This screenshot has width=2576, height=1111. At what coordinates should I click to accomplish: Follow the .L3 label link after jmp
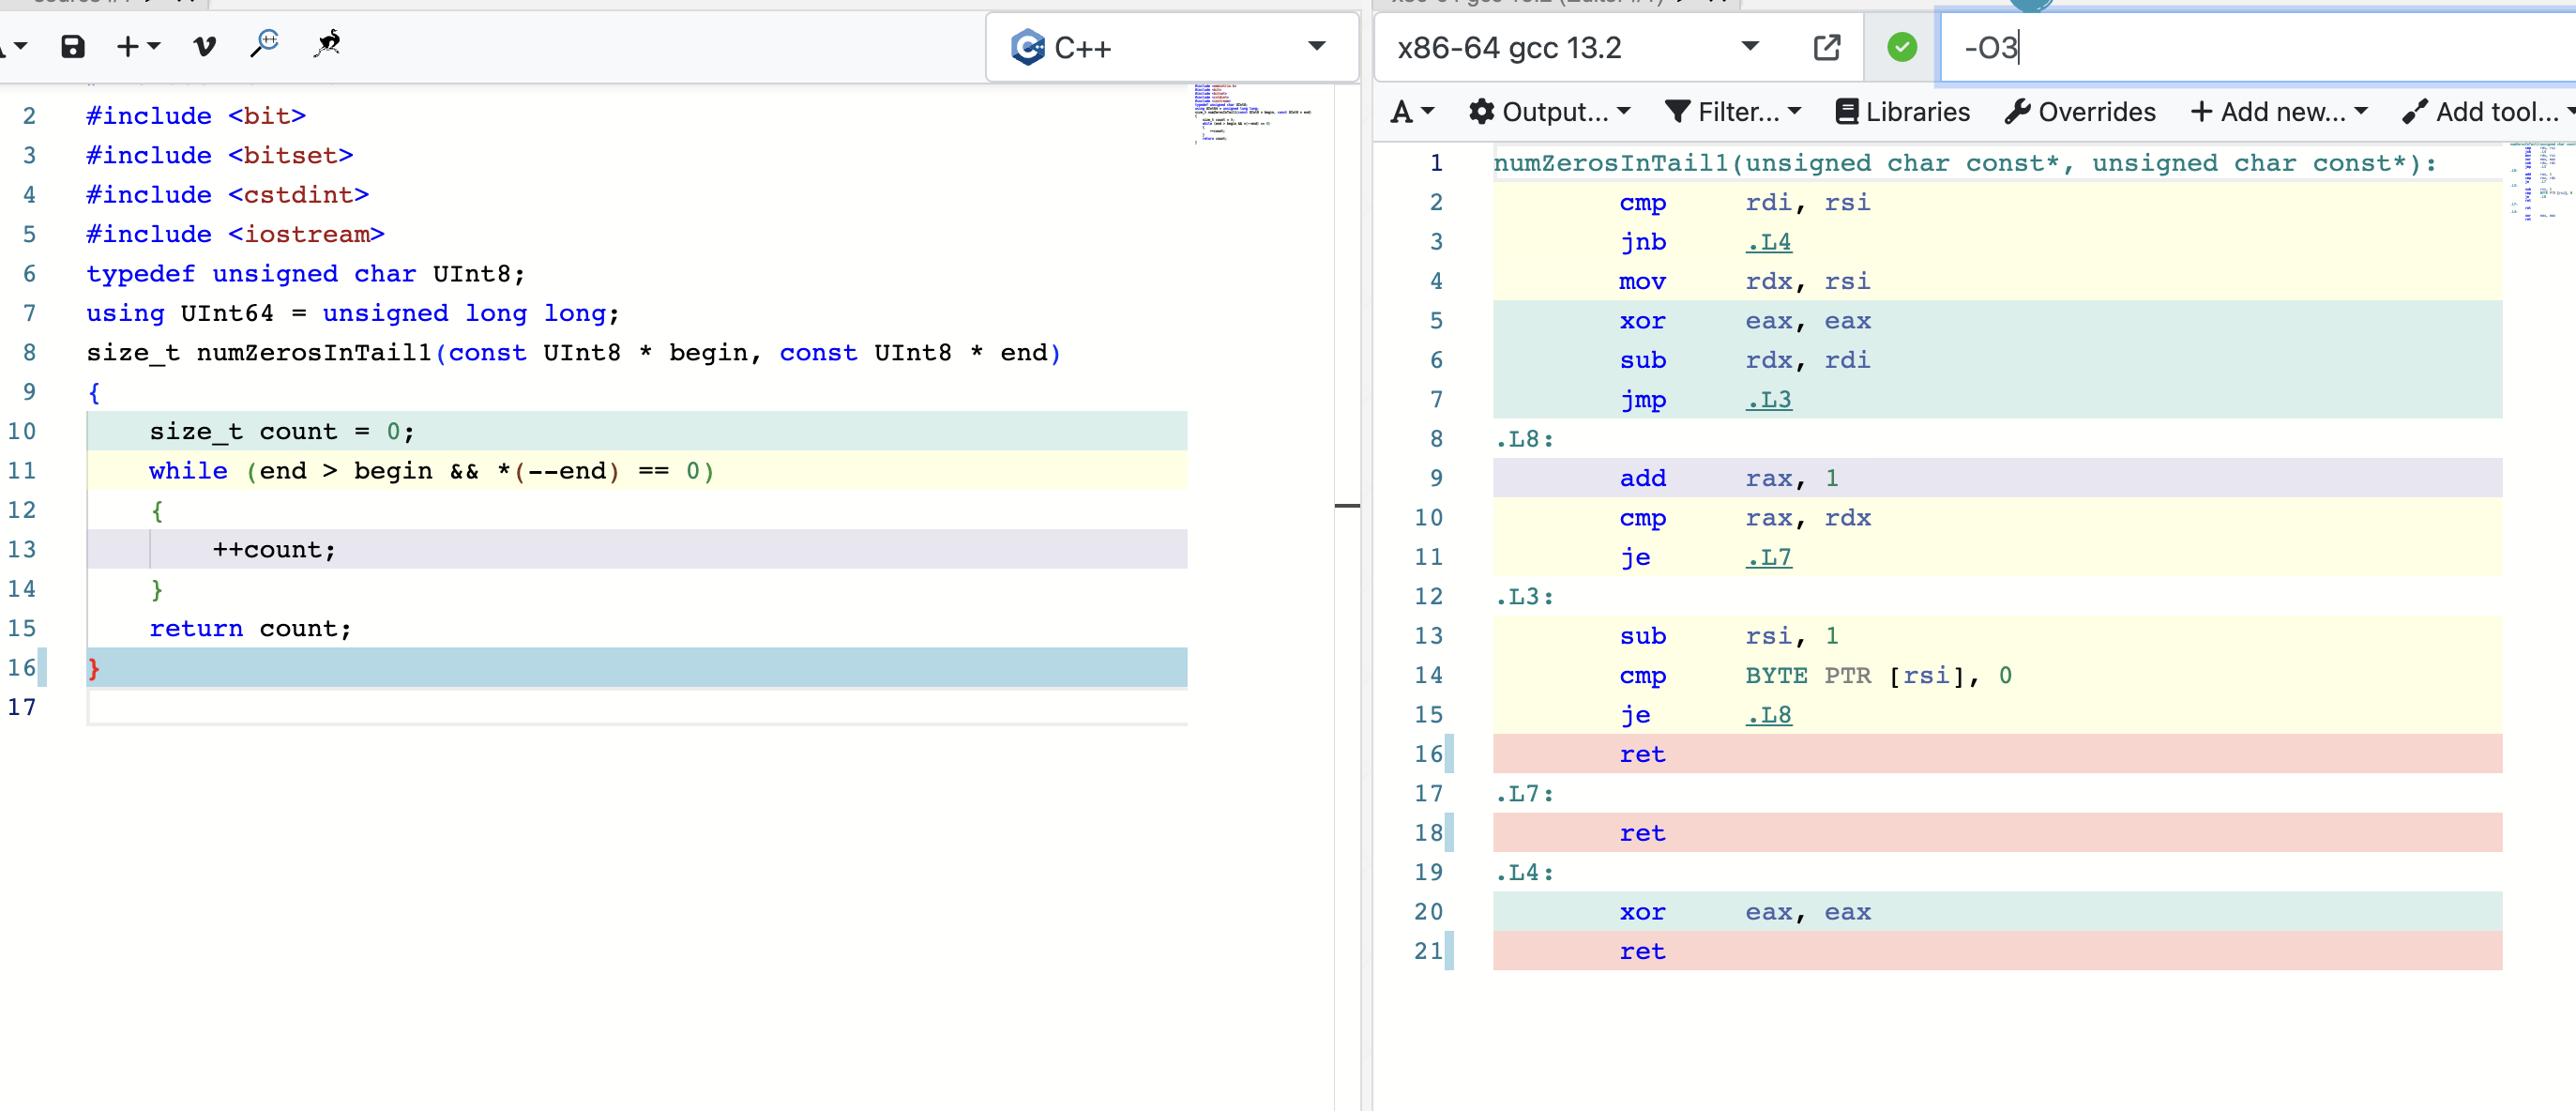pos(1768,400)
